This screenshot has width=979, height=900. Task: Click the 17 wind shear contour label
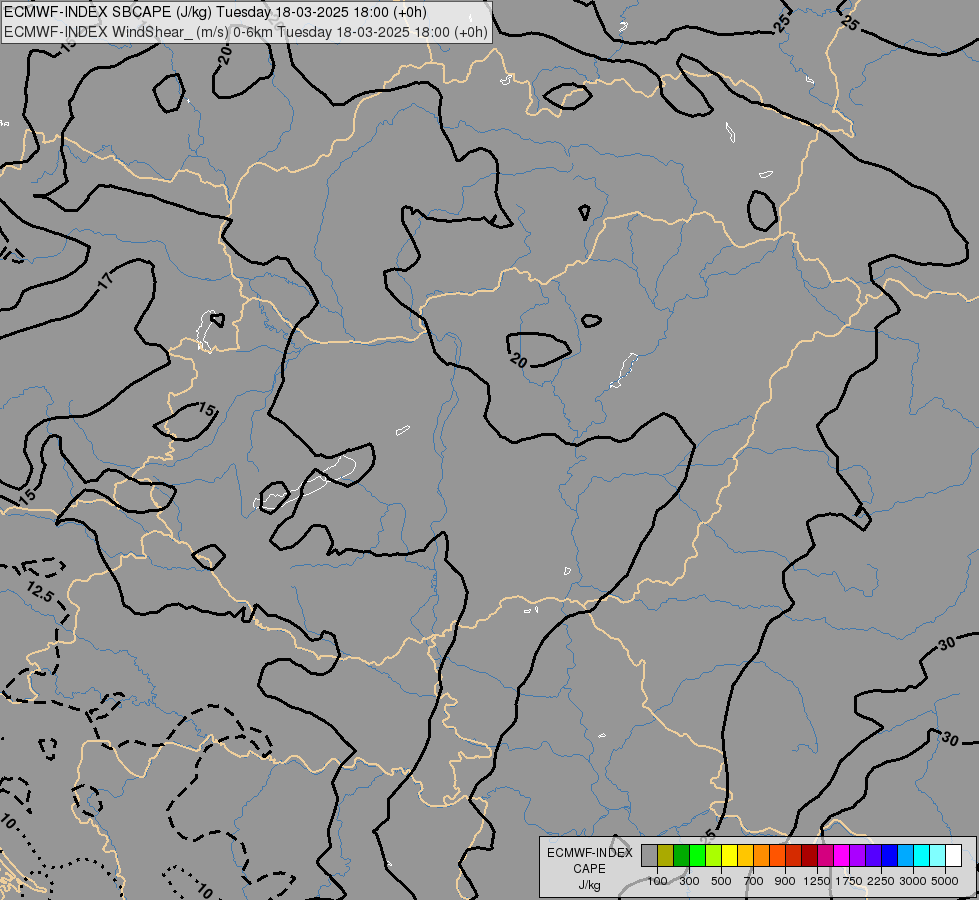[x=106, y=281]
